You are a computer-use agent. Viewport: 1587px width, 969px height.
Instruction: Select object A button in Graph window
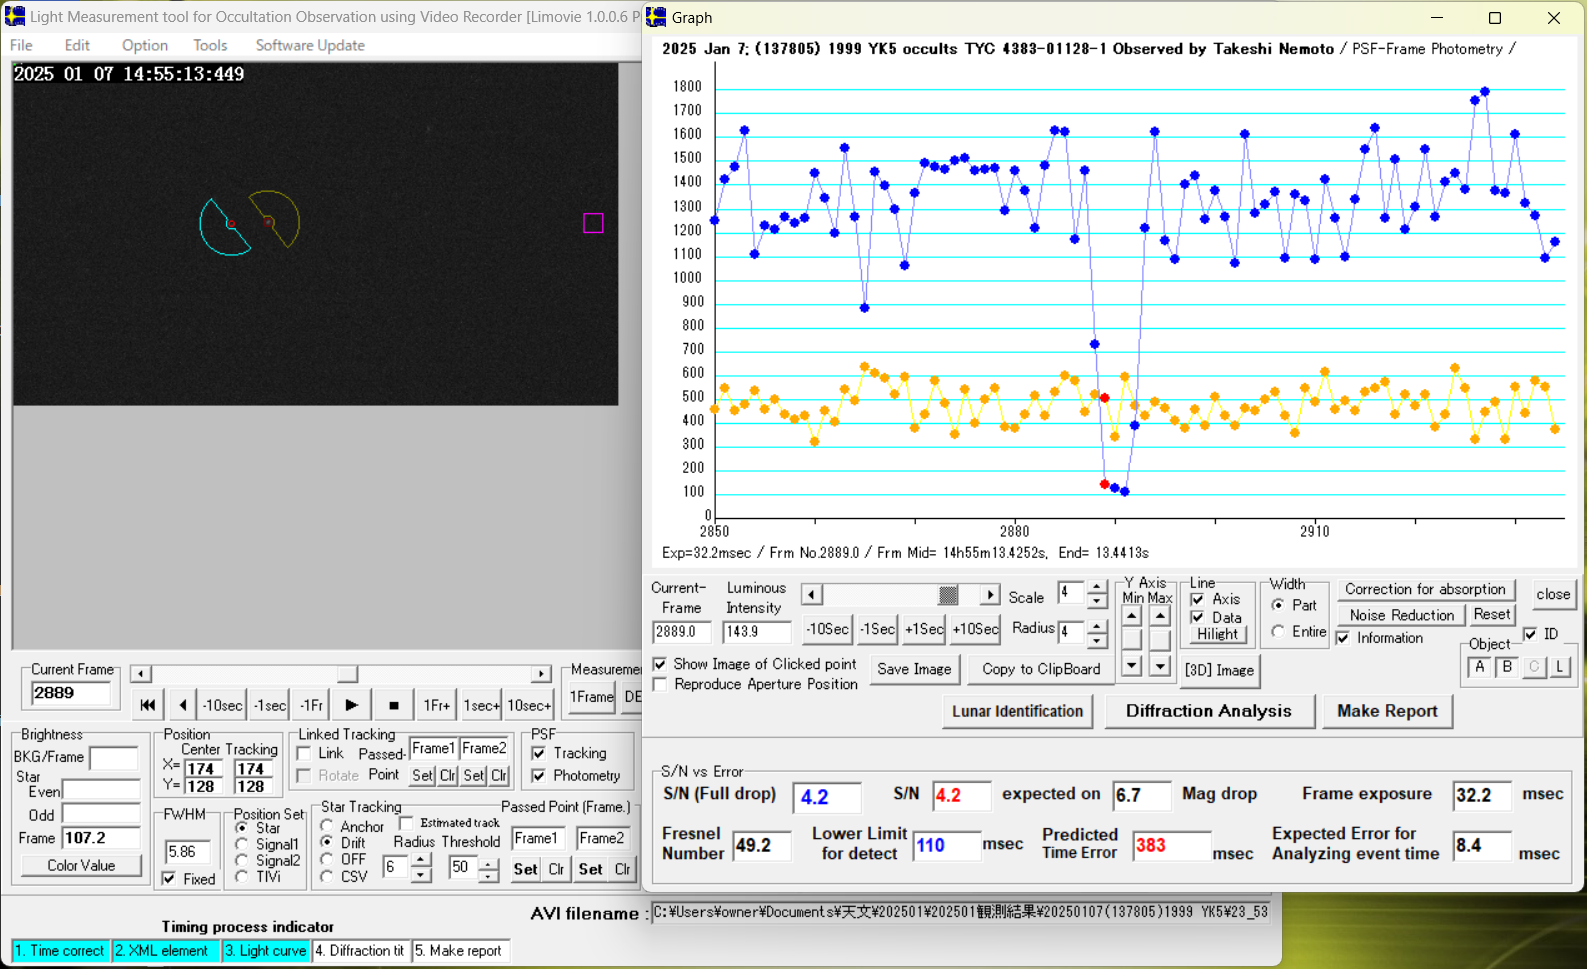click(1480, 667)
